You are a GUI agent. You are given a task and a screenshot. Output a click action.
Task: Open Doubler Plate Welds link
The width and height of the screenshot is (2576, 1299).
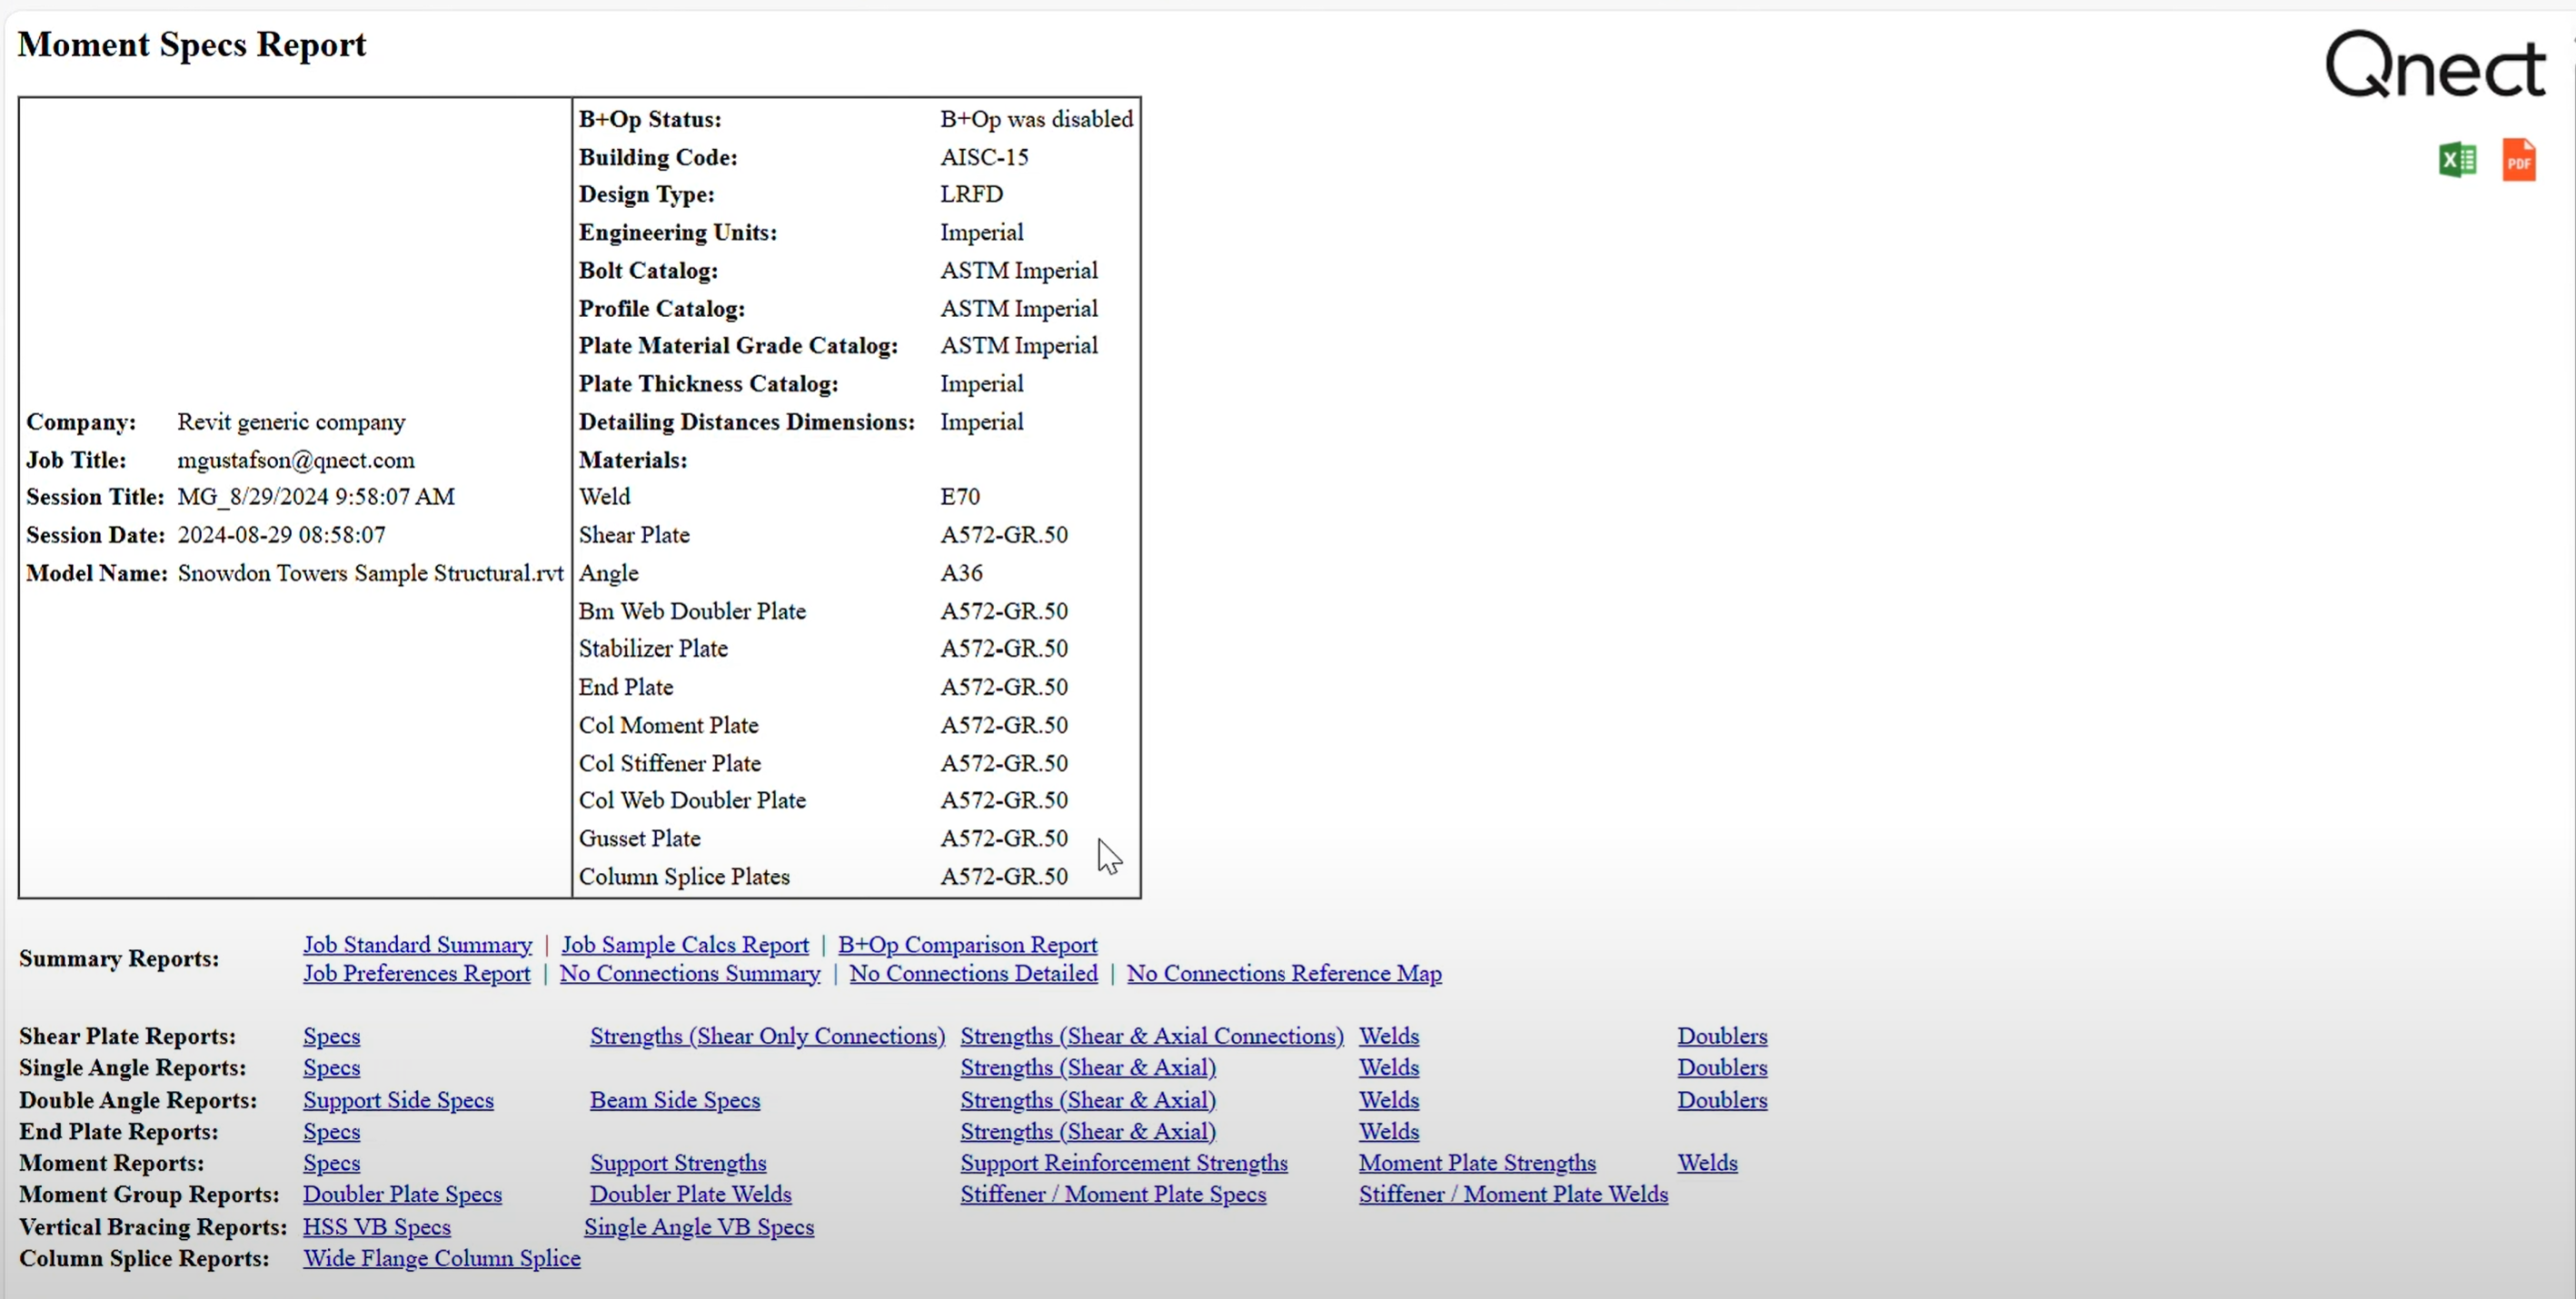coord(690,1195)
